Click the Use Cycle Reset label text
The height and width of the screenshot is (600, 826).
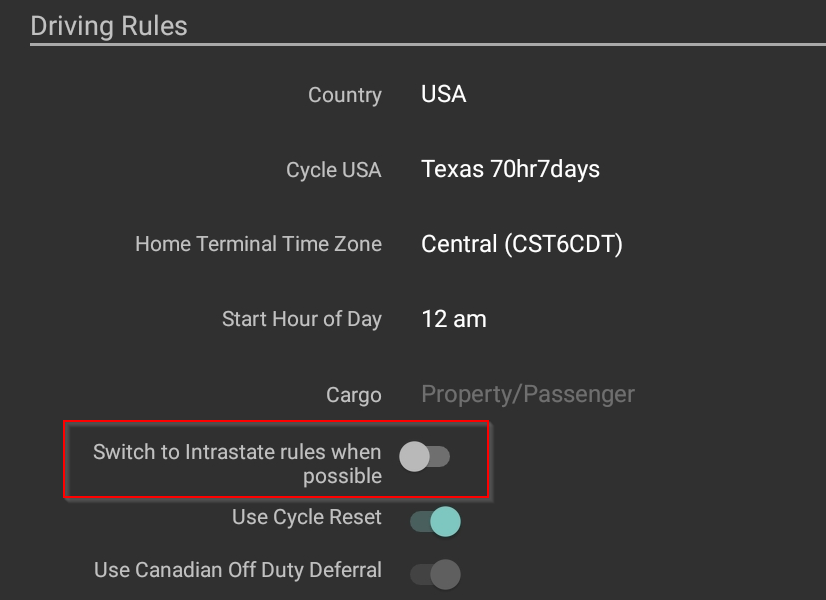point(306,517)
